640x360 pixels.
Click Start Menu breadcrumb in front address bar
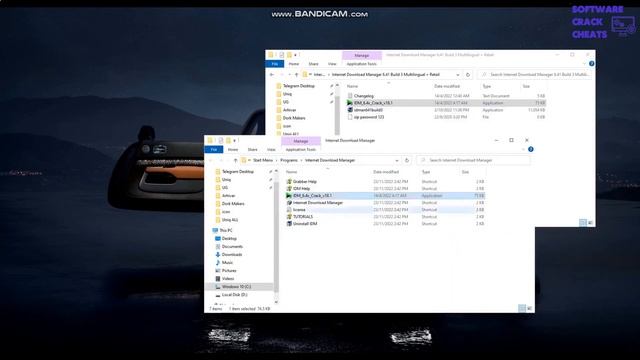[263, 160]
